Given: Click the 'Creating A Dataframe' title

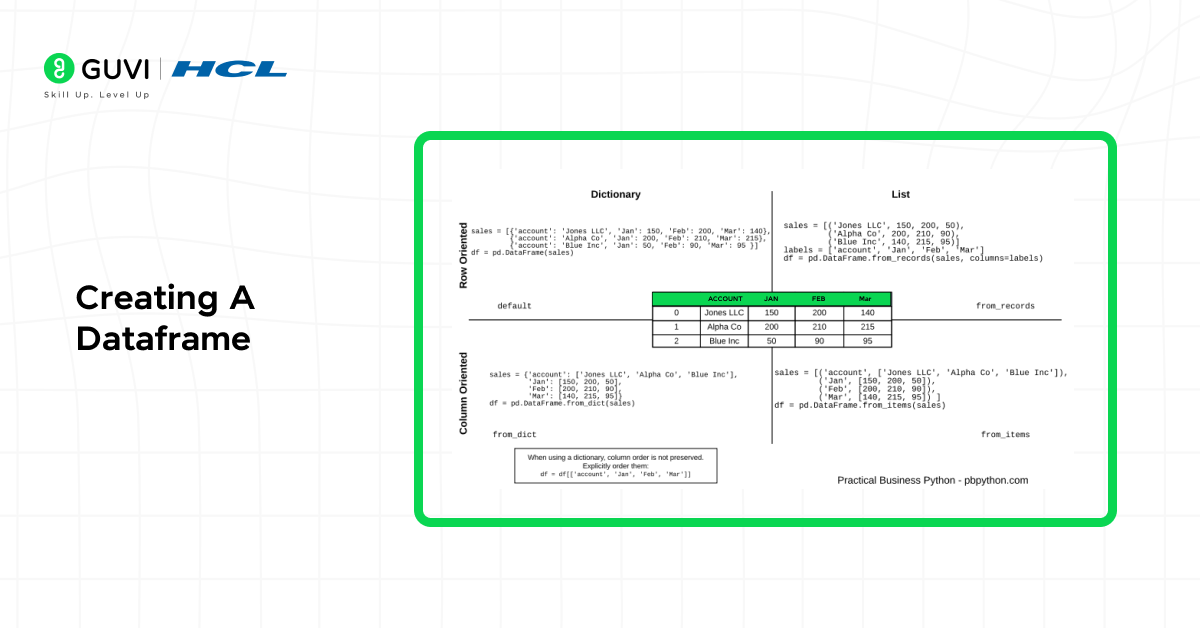Looking at the screenshot, I should click(x=165, y=320).
